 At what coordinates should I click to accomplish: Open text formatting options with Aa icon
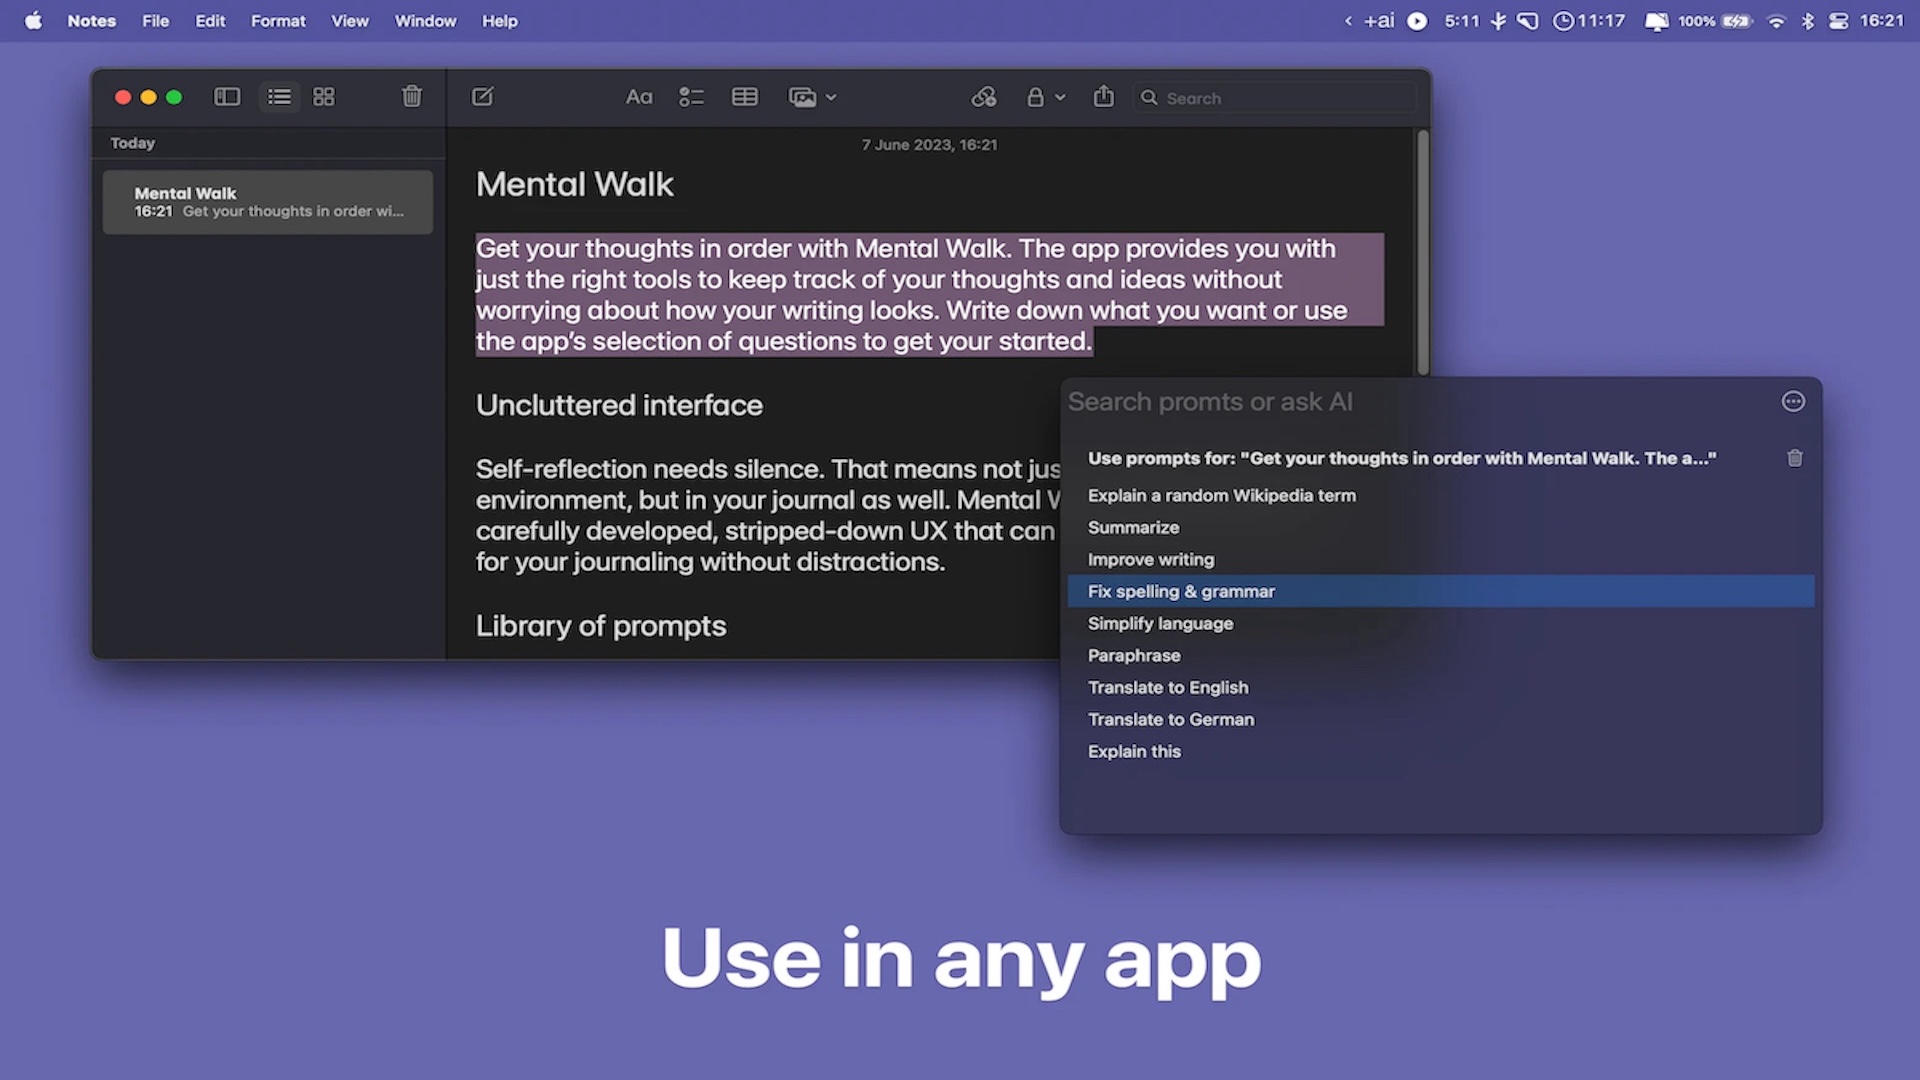pyautogui.click(x=639, y=96)
